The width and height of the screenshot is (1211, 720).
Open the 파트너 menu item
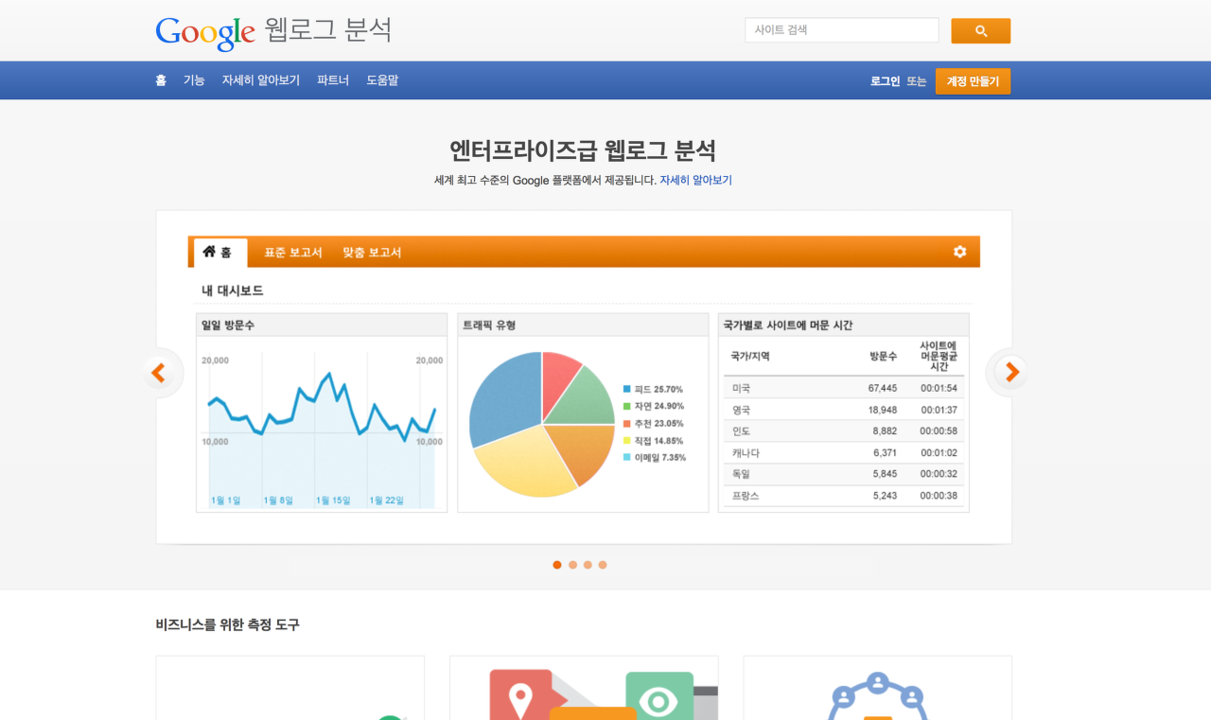click(333, 80)
